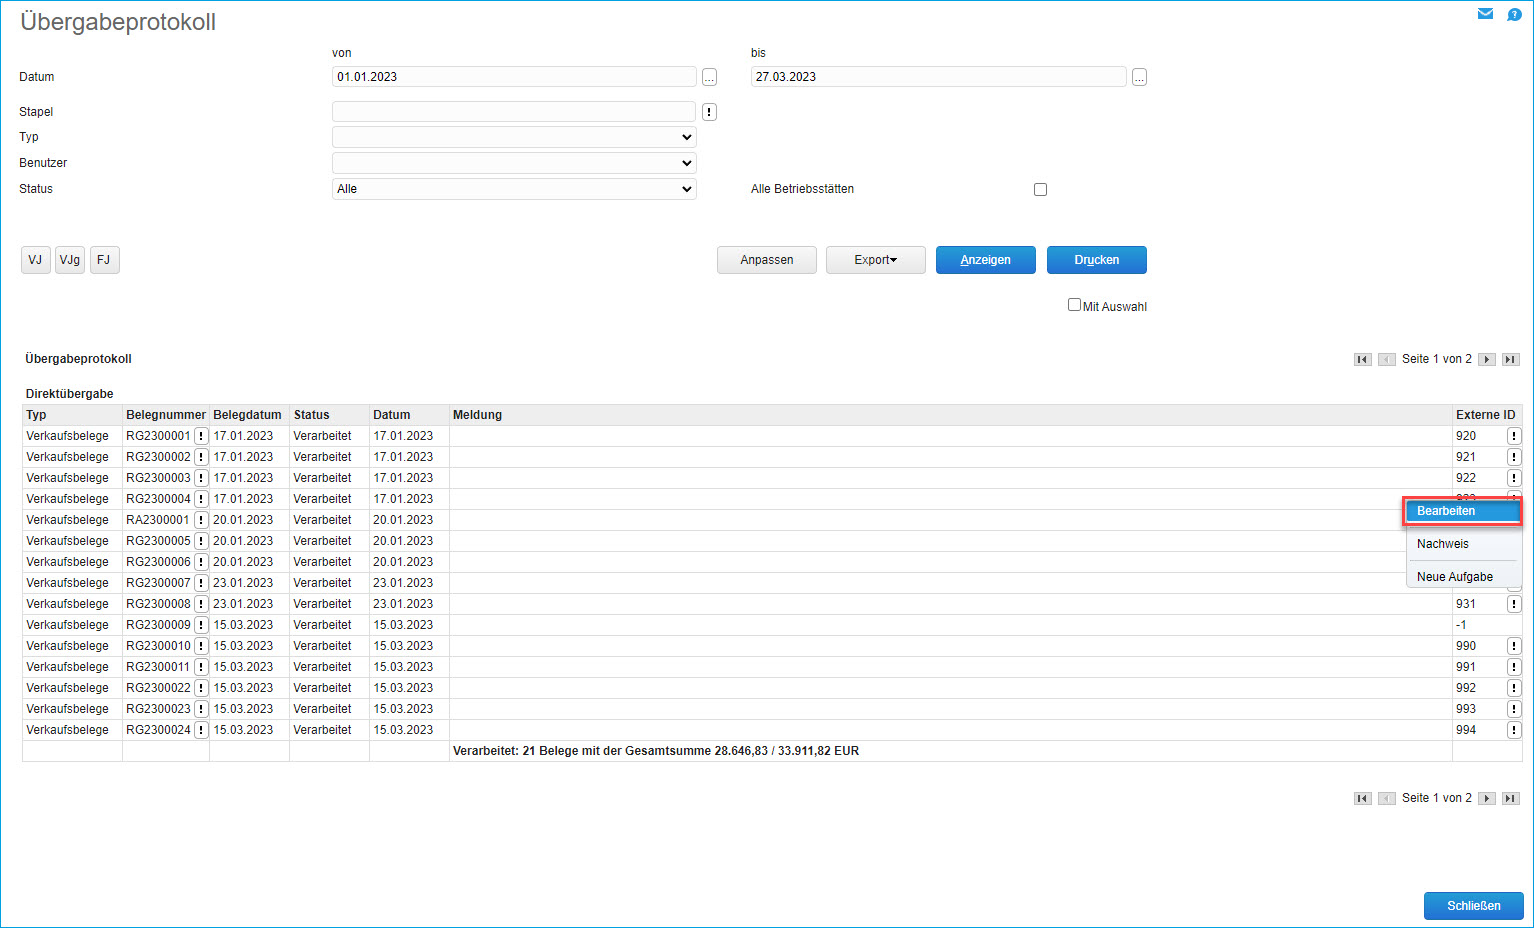Image resolution: width=1534 pixels, height=928 pixels.
Task: Open the Export dropdown button
Action: (875, 260)
